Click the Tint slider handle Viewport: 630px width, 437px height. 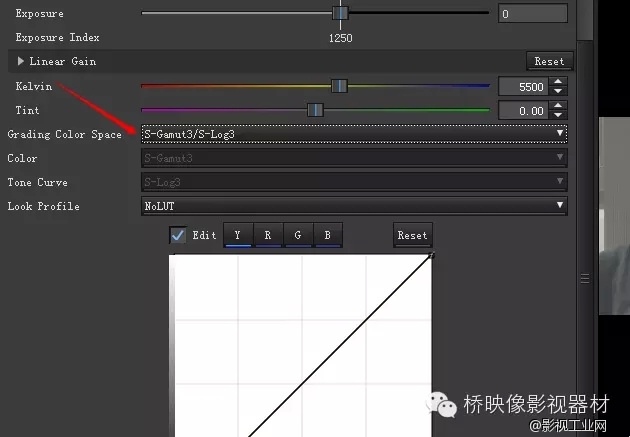(315, 109)
